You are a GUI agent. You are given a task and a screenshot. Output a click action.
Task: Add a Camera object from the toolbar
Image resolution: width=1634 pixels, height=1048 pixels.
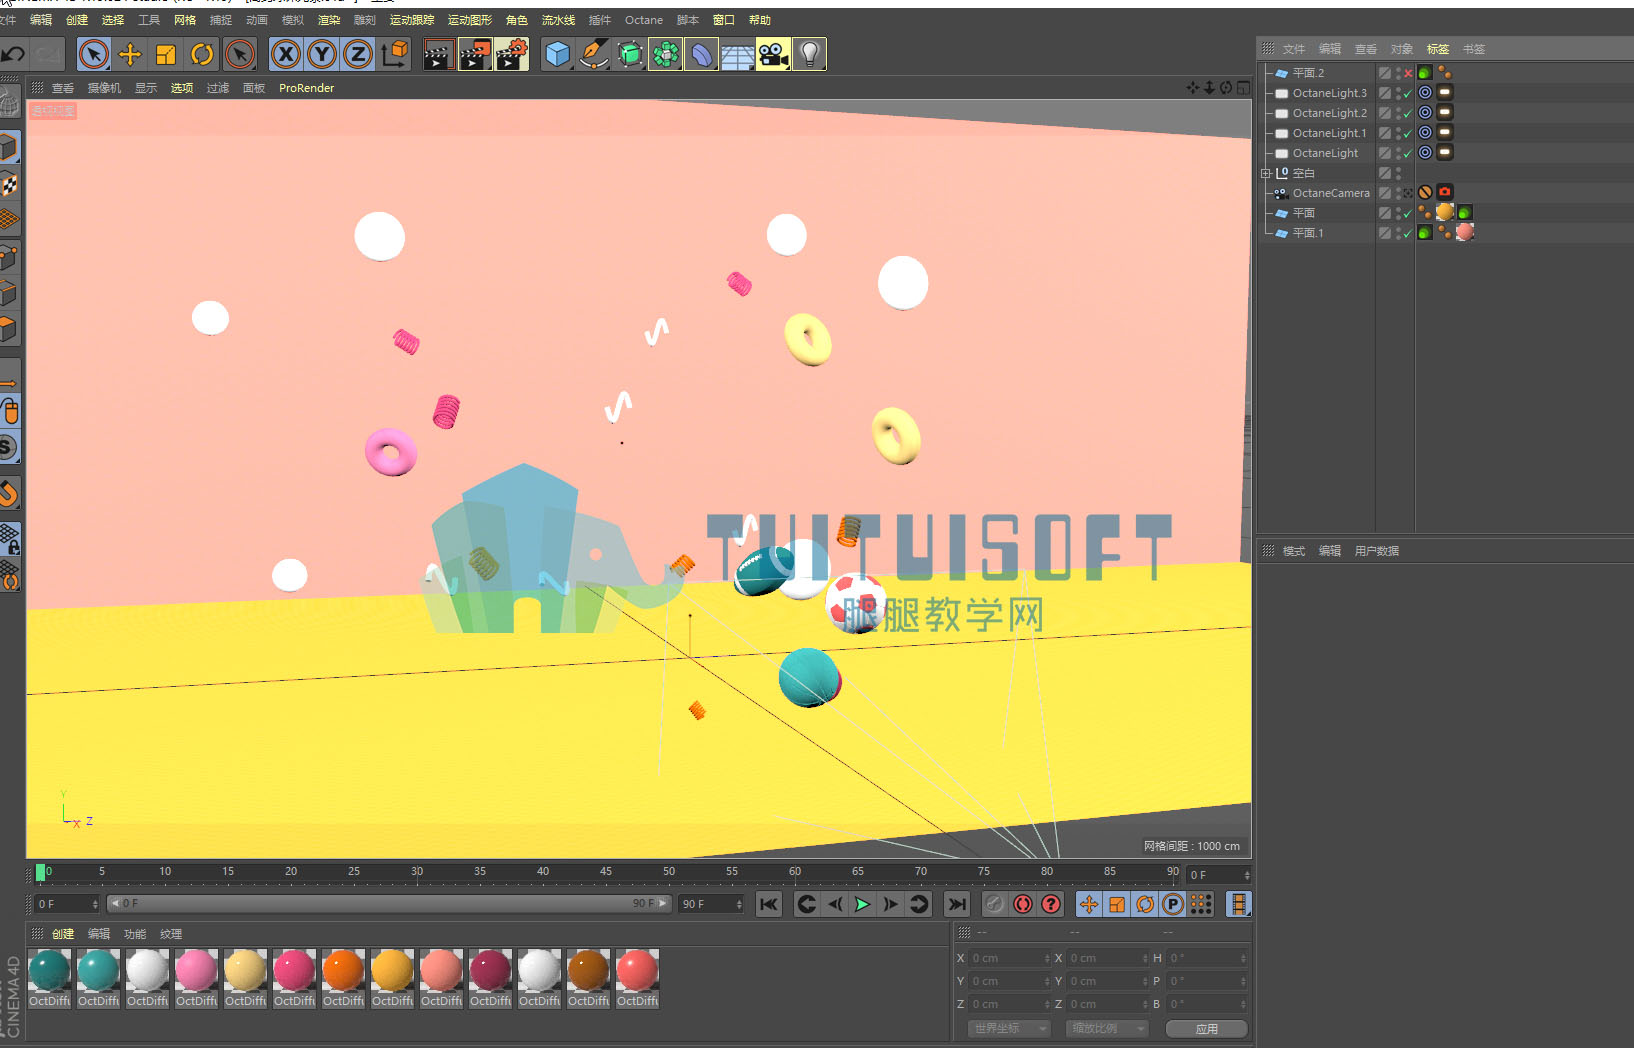point(773,54)
